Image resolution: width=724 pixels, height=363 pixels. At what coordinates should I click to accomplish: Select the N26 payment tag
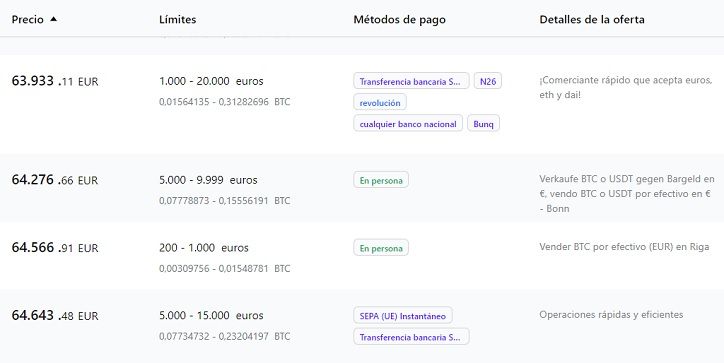488,81
